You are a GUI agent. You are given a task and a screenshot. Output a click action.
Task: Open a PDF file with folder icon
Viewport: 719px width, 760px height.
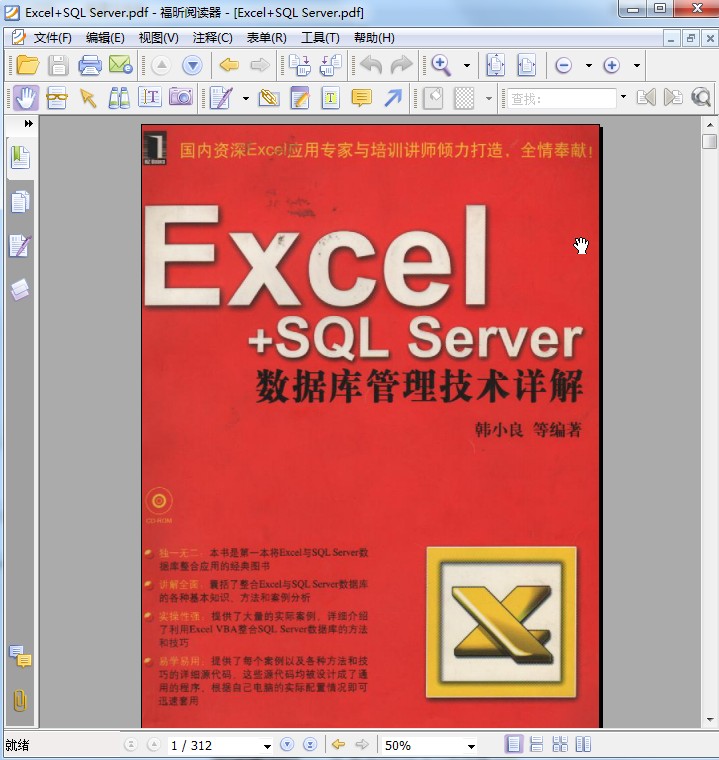tap(27, 65)
